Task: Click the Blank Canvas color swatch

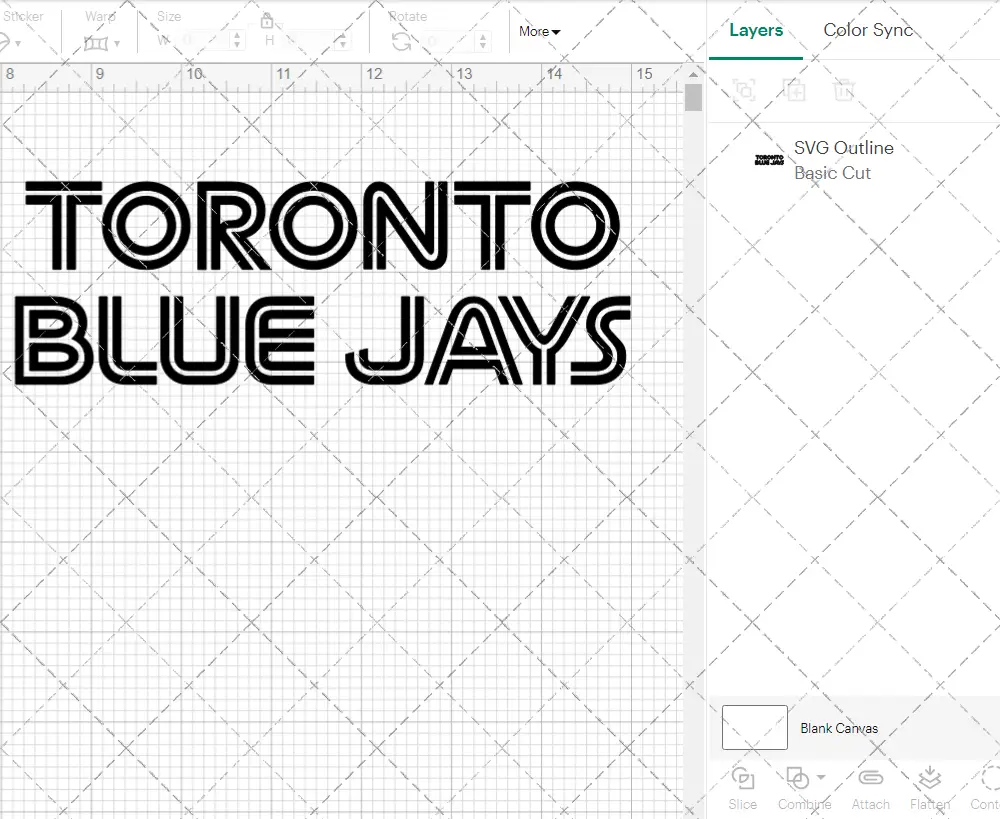Action: click(753, 728)
